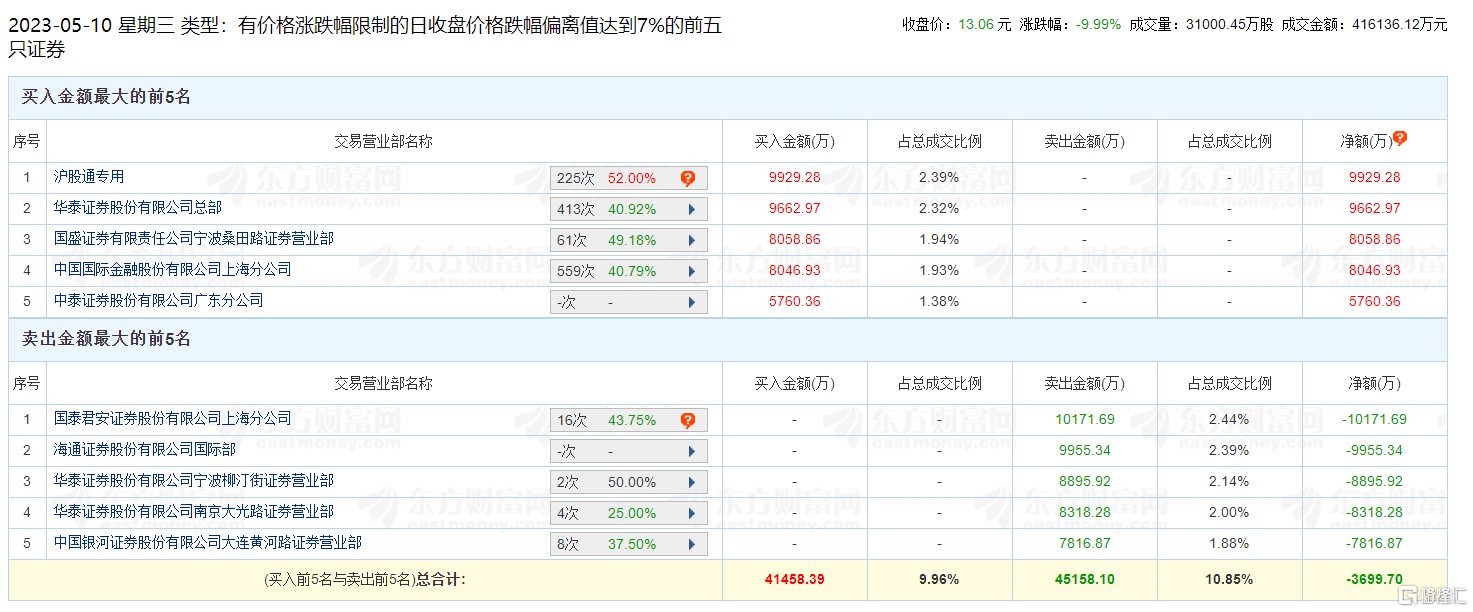The width and height of the screenshot is (1473, 612).
Task: Click sell amount 9955.34
Action: 1085,451
